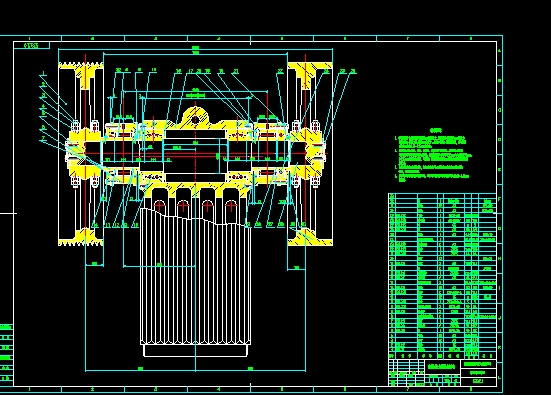Screen dimensions: 551x395
Task: Select part callout number 7 at left
Action: 44,138
